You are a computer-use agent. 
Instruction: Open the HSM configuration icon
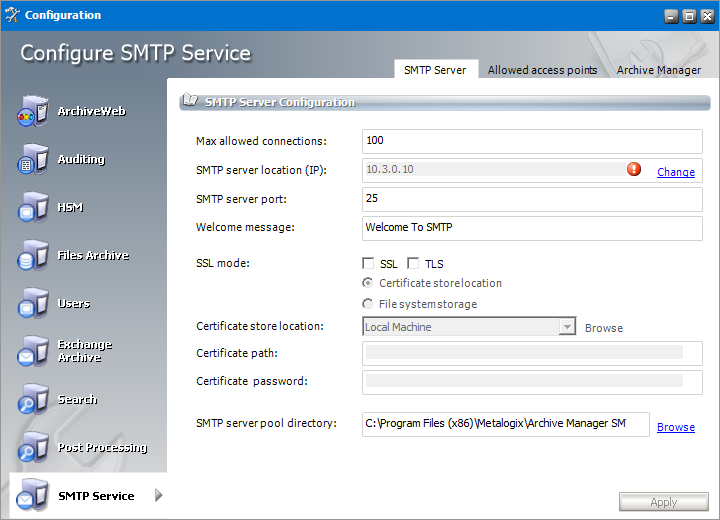pos(32,208)
